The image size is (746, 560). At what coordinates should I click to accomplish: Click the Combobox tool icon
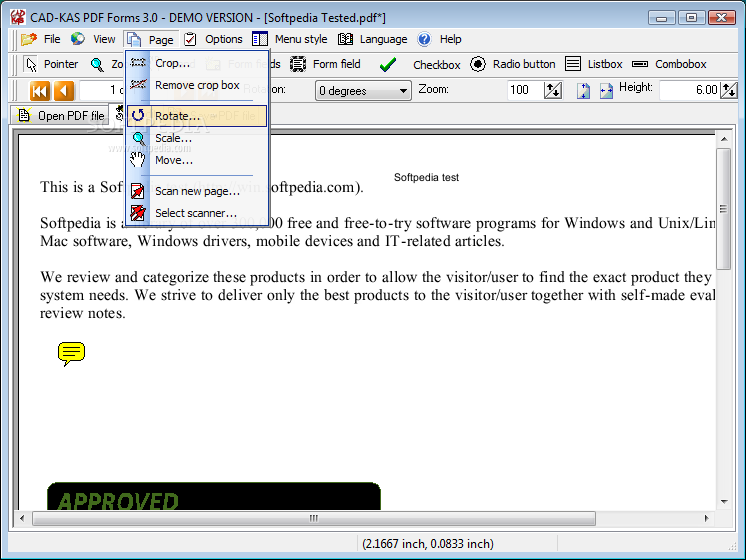pos(640,64)
